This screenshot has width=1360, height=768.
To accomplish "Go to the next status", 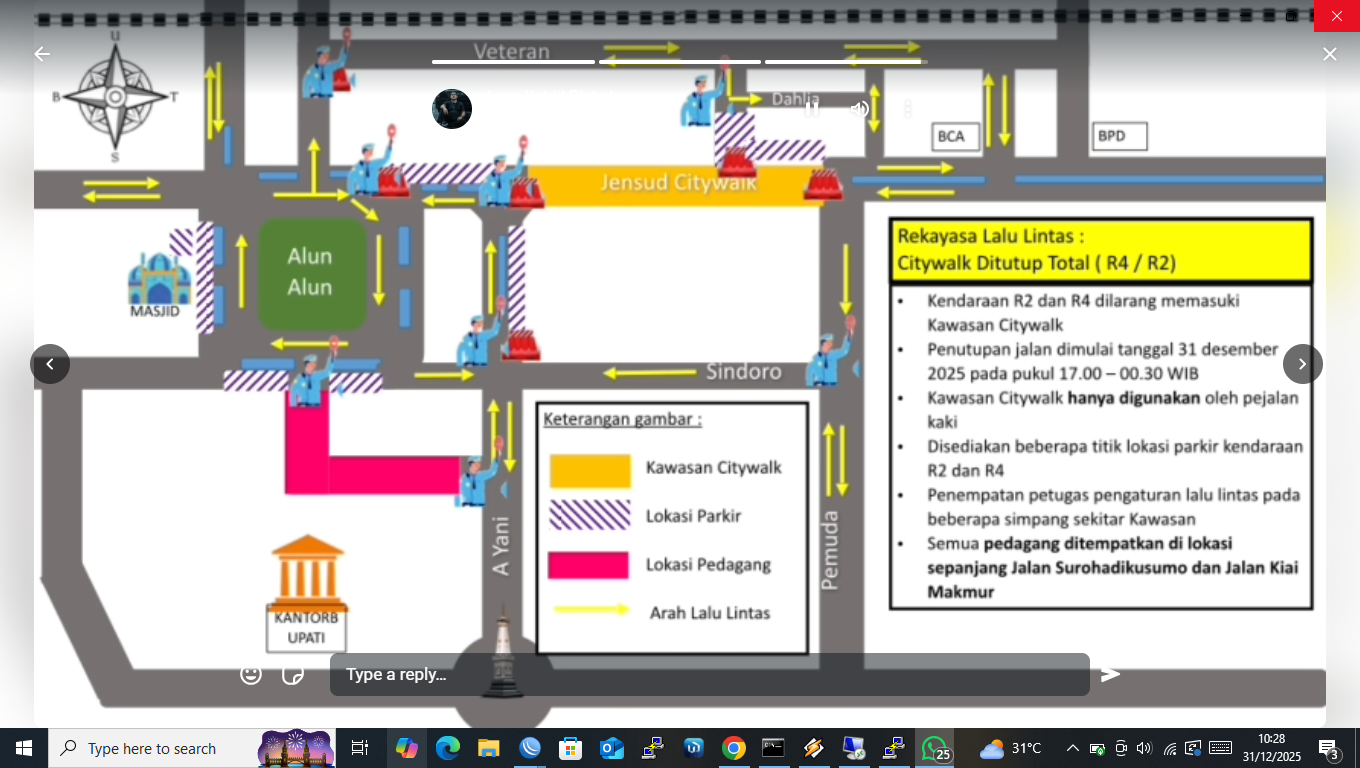I will tap(1302, 364).
